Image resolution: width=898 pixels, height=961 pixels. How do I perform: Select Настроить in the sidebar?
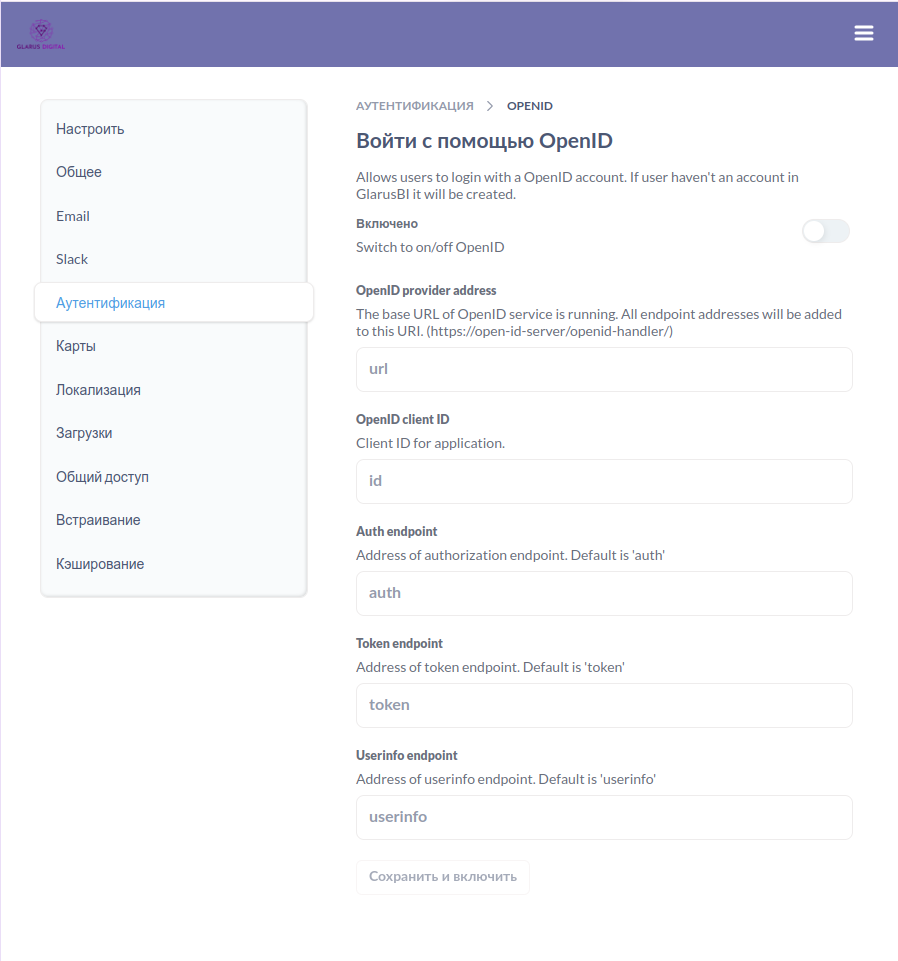tap(90, 128)
